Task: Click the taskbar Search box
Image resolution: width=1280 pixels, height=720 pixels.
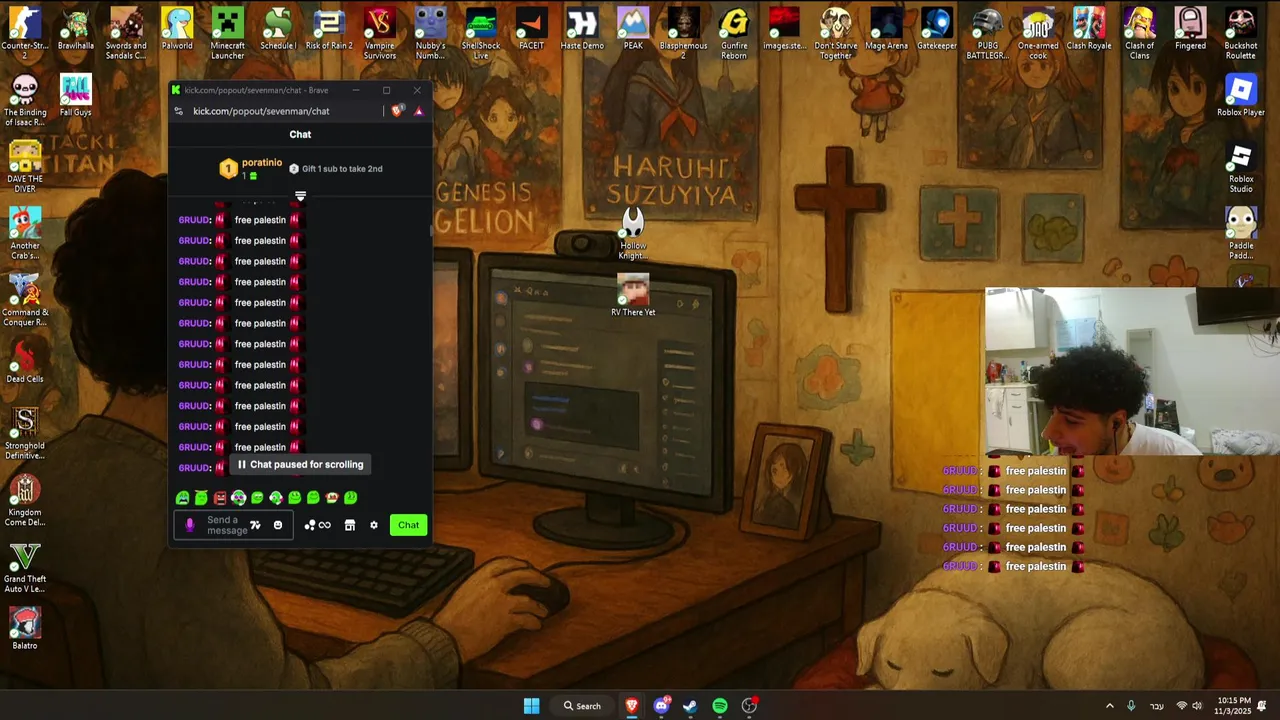Action: 582,706
